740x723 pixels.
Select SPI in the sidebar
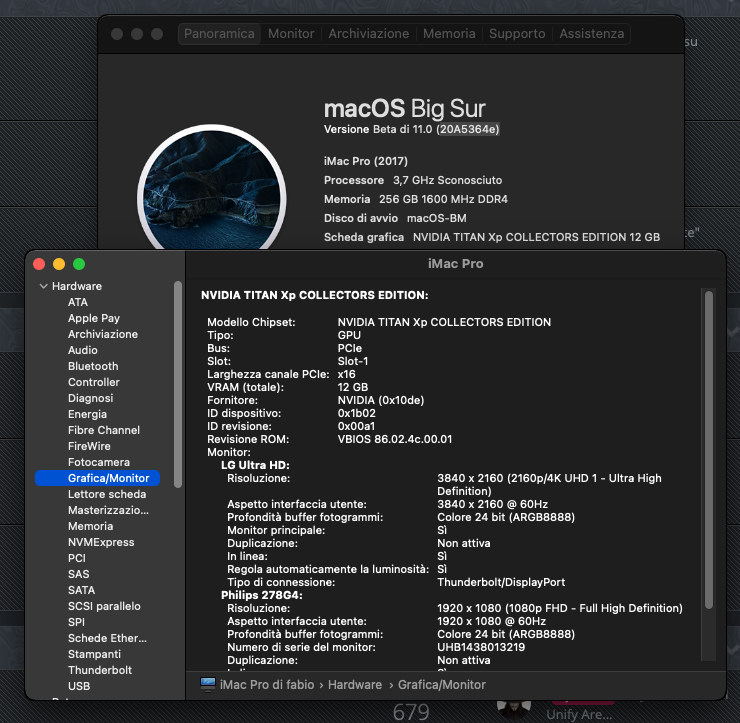[x=76, y=622]
